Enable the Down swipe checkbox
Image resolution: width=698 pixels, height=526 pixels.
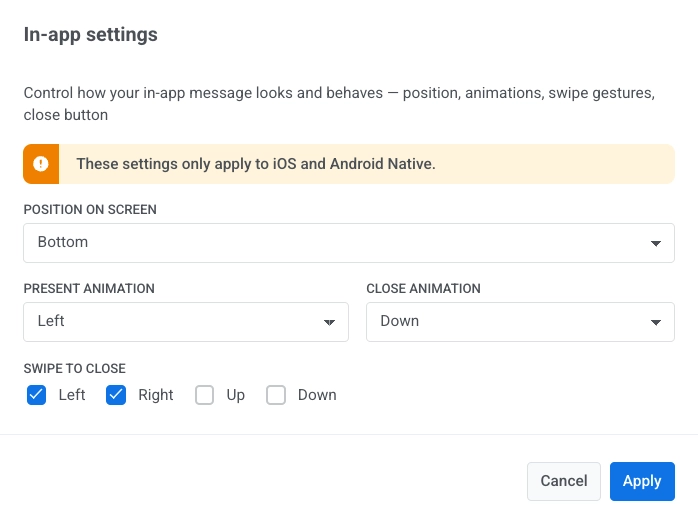pos(276,395)
